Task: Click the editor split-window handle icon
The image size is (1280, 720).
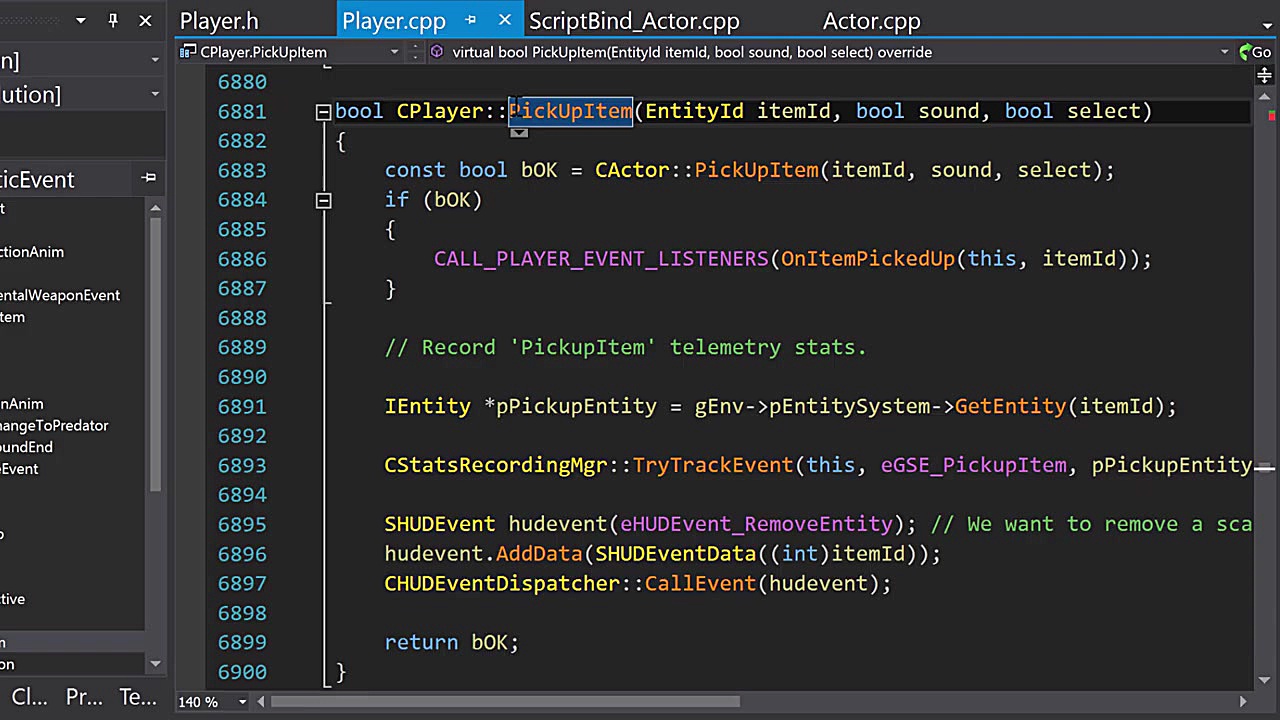Action: click(1264, 76)
